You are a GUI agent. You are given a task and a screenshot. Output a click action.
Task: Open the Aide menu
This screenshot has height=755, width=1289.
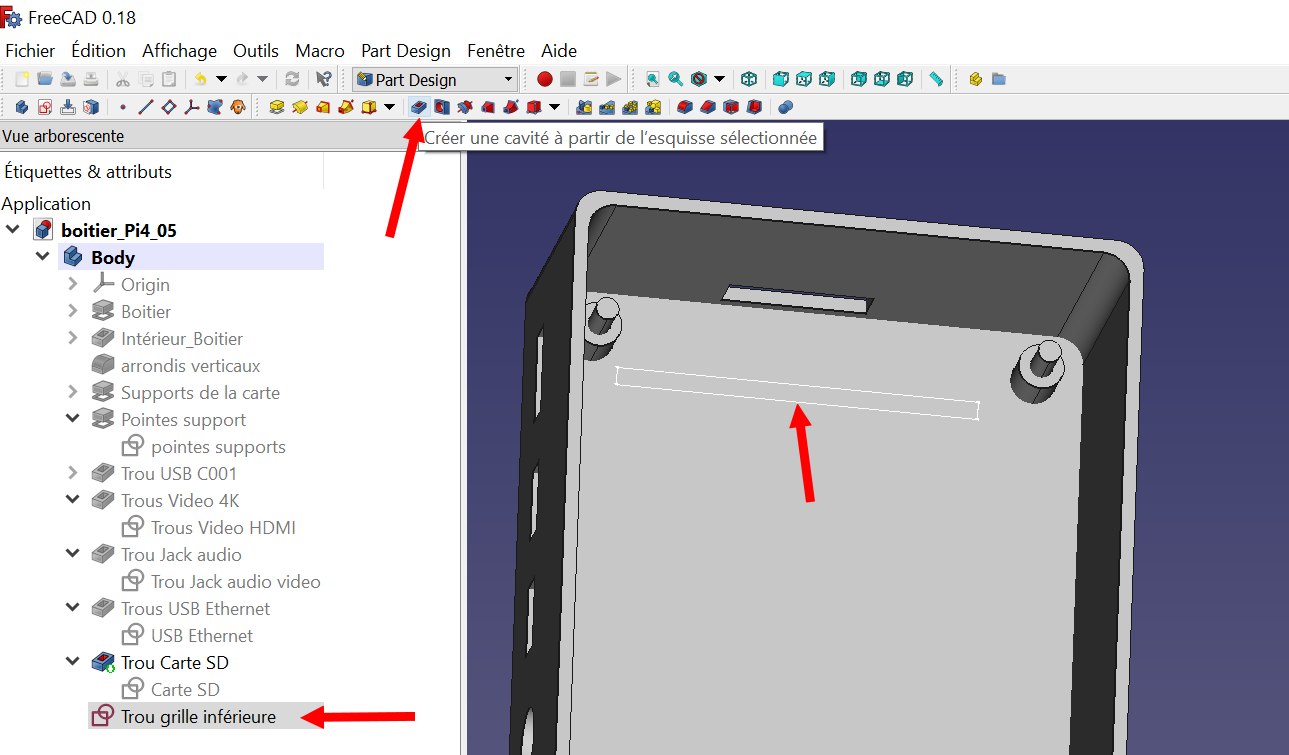pyautogui.click(x=559, y=50)
